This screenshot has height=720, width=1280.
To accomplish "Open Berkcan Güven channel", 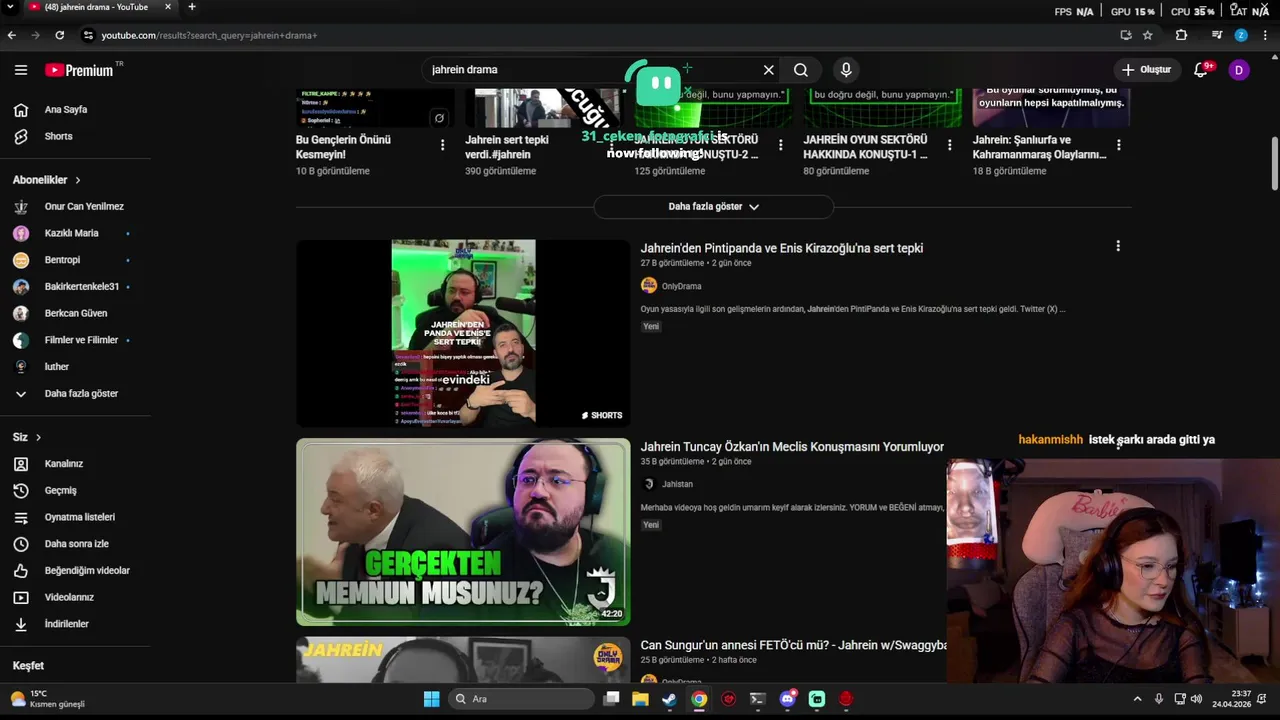I will point(75,313).
